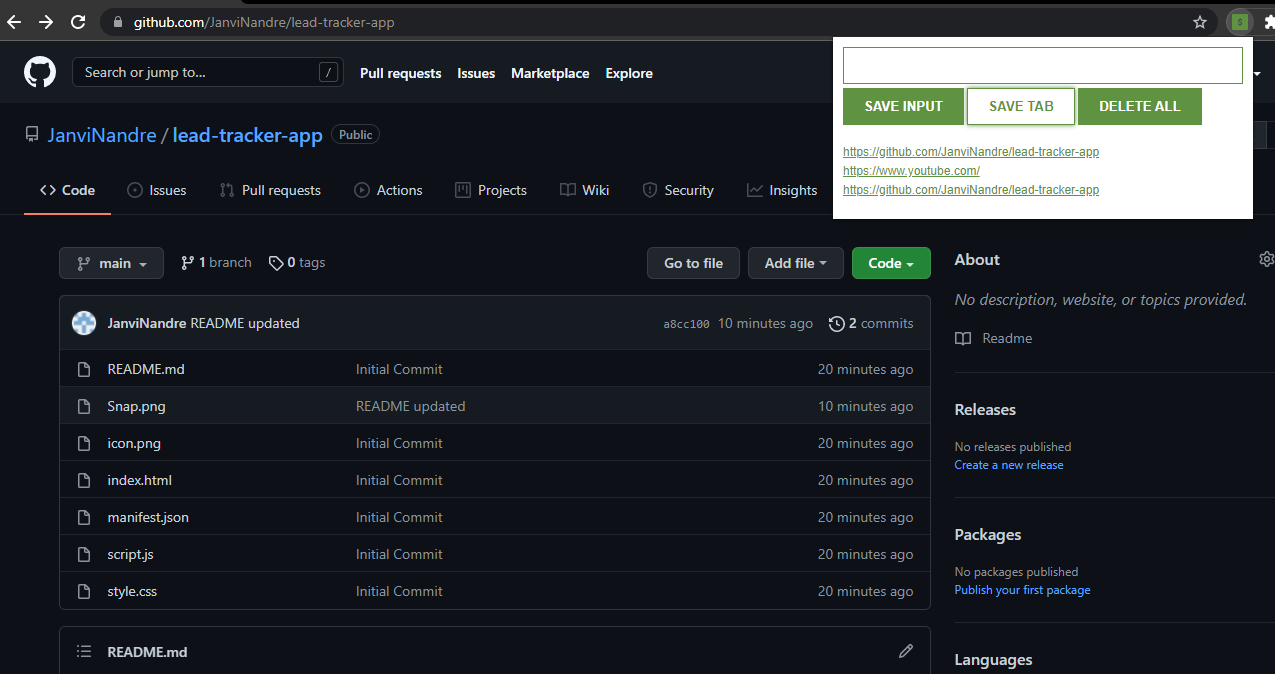This screenshot has width=1275, height=674.
Task: Click the file icon beside style.css
Action: [83, 591]
